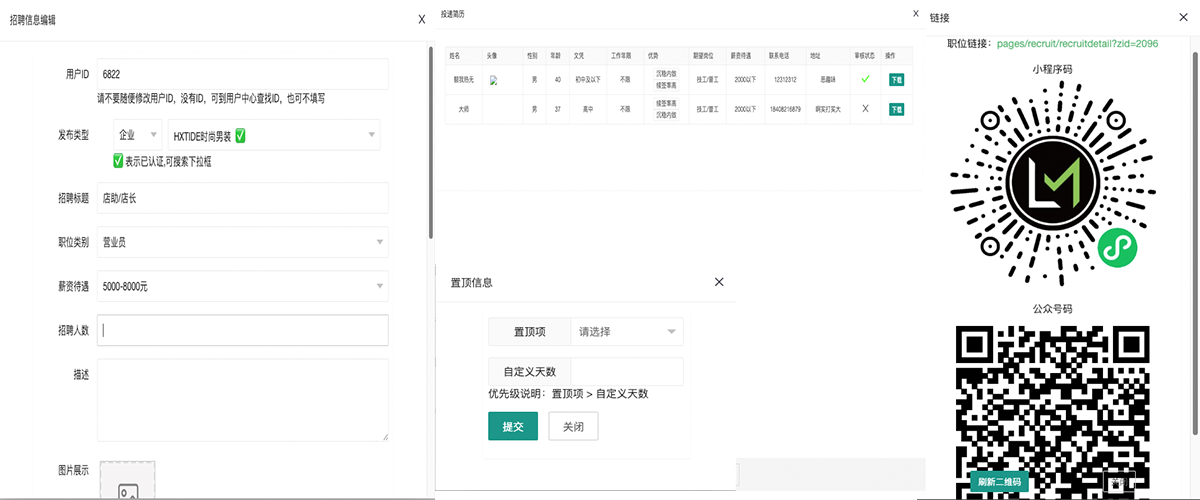Click 下载 button for the 大师 resume row
1200x500 pixels.
[897, 109]
